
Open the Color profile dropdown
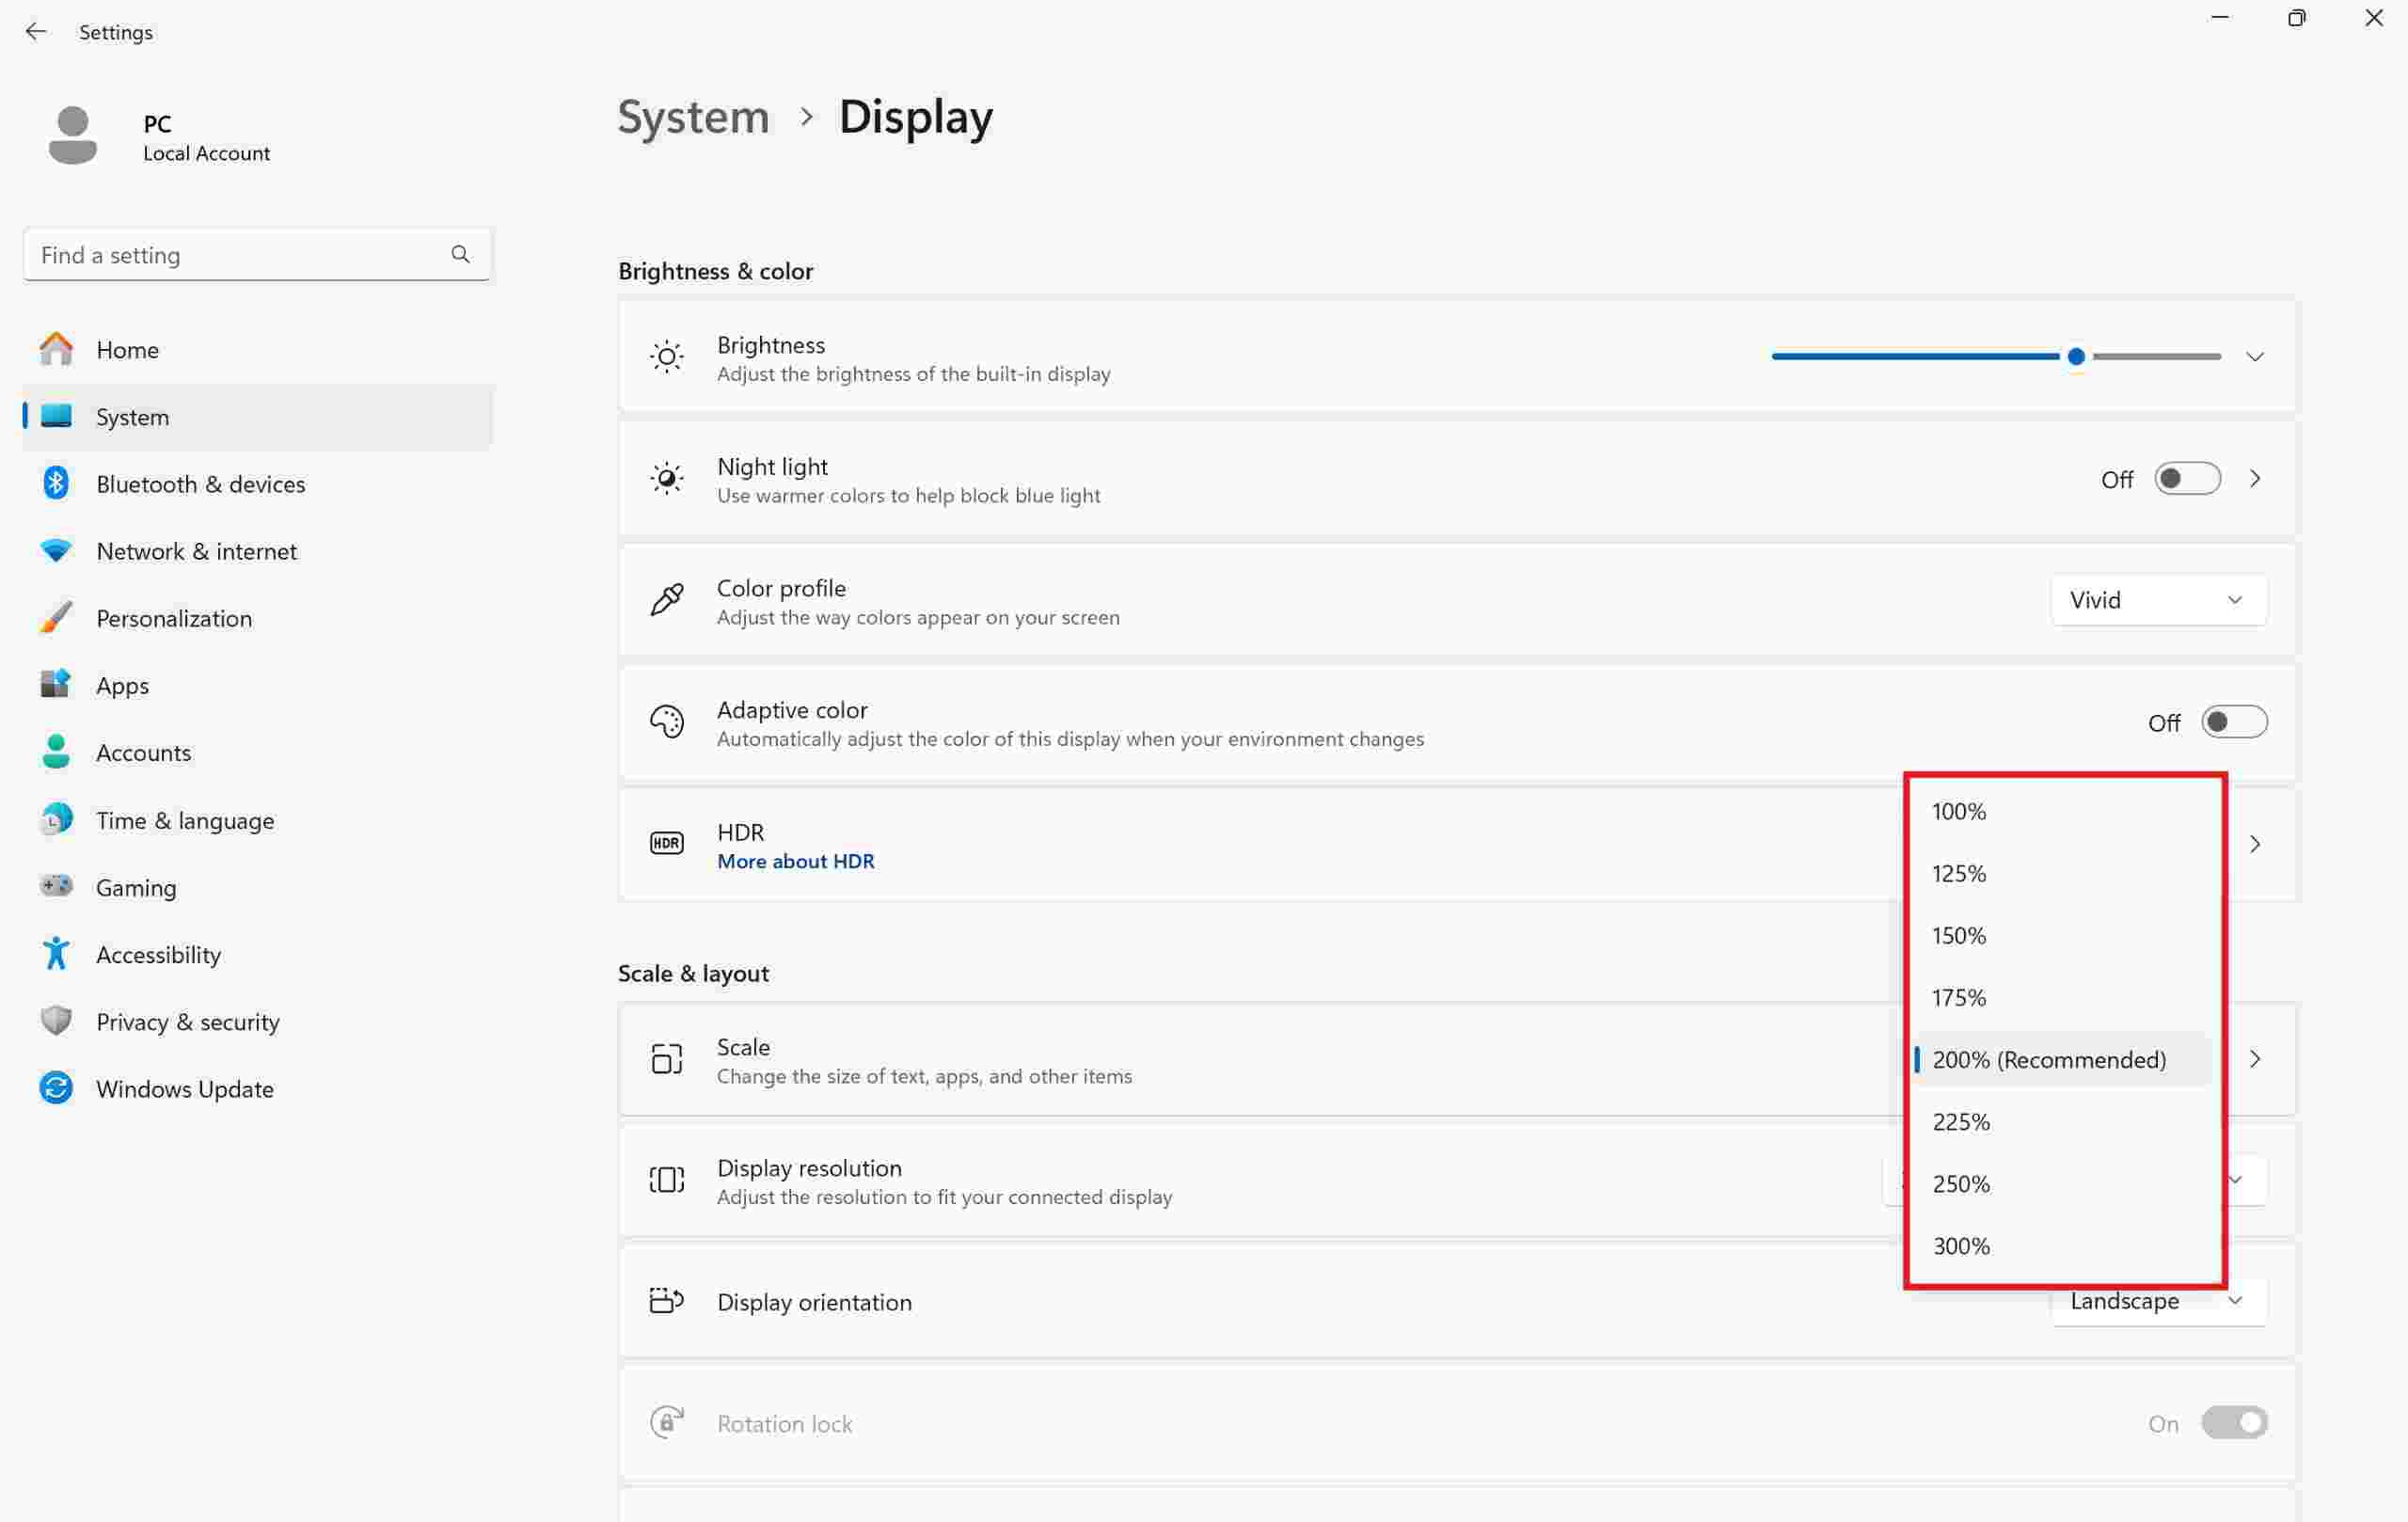[2157, 599]
